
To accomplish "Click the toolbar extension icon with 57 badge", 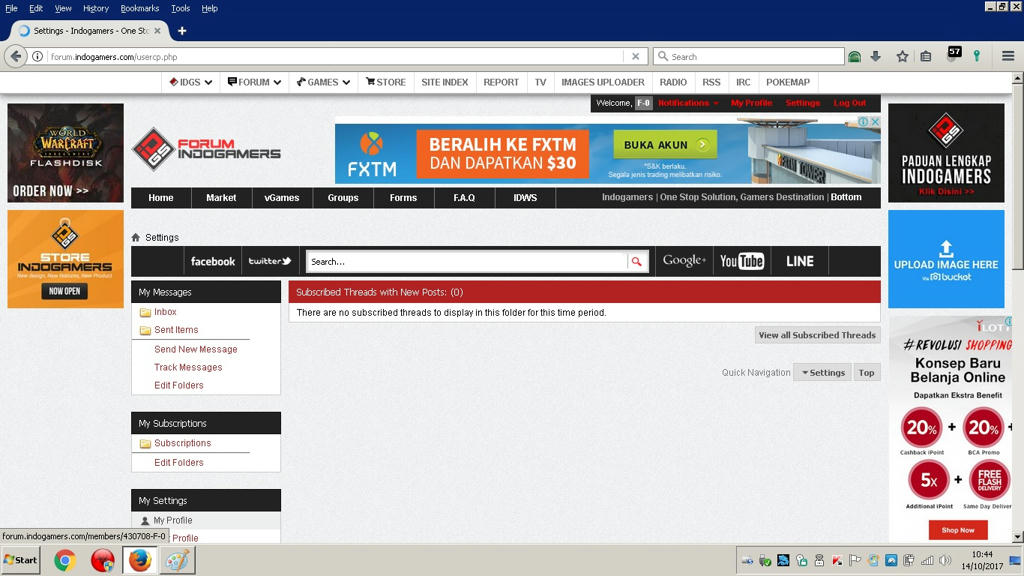I will (x=953, y=55).
